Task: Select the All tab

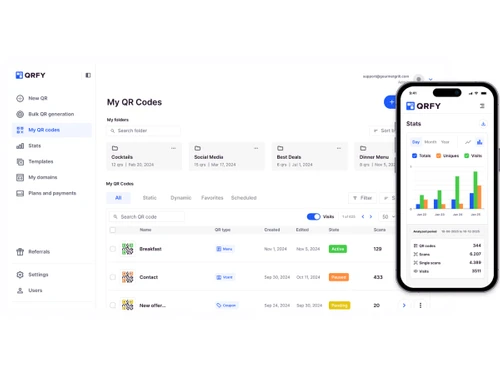Action: [118, 198]
